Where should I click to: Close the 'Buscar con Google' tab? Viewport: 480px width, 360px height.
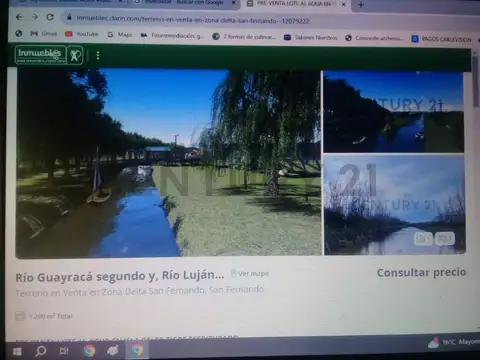[234, 3]
